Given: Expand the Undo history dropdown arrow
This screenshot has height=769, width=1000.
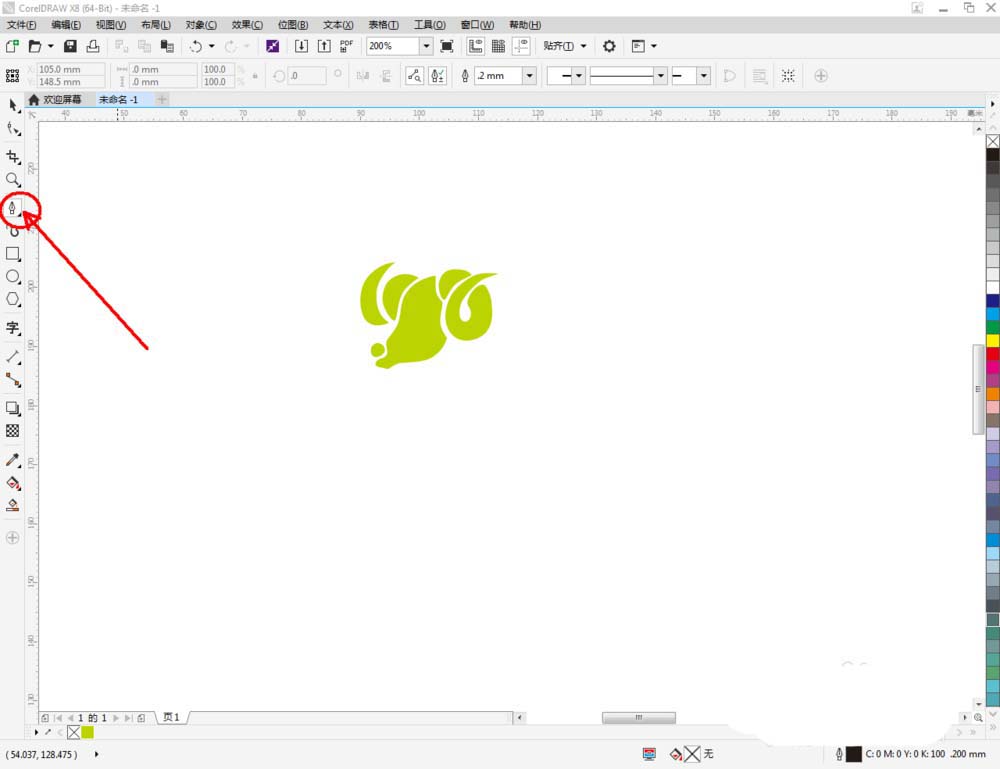Looking at the screenshot, I should pos(212,46).
